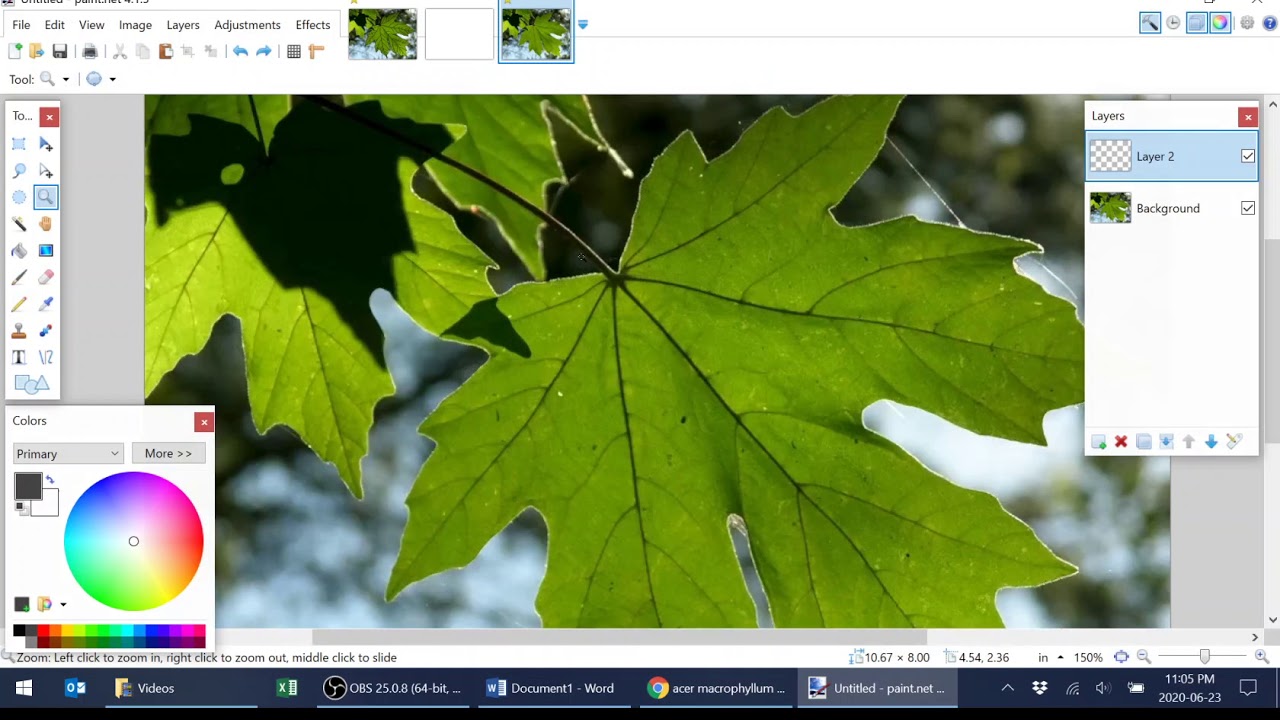Screen dimensions: 1280x720
Task: Select the Shapes tool
Action: pyautogui.click(x=31, y=384)
